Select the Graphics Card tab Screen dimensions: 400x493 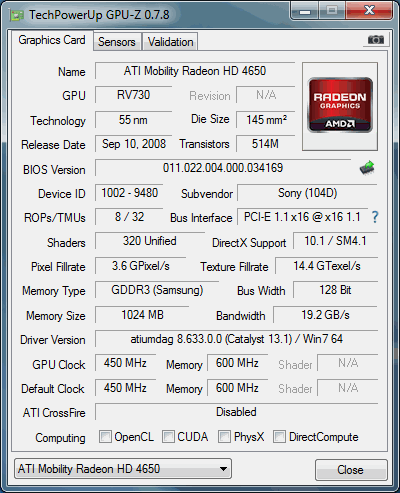[52, 40]
